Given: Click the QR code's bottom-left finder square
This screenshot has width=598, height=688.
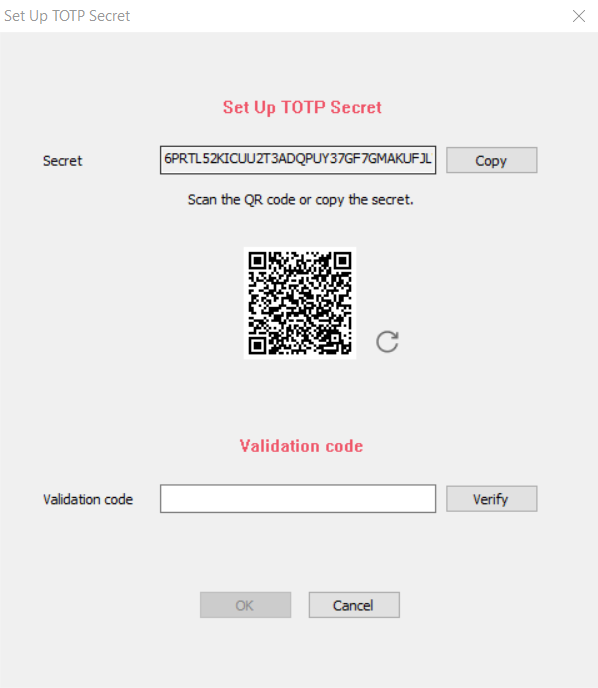Looking at the screenshot, I should (x=258, y=345).
